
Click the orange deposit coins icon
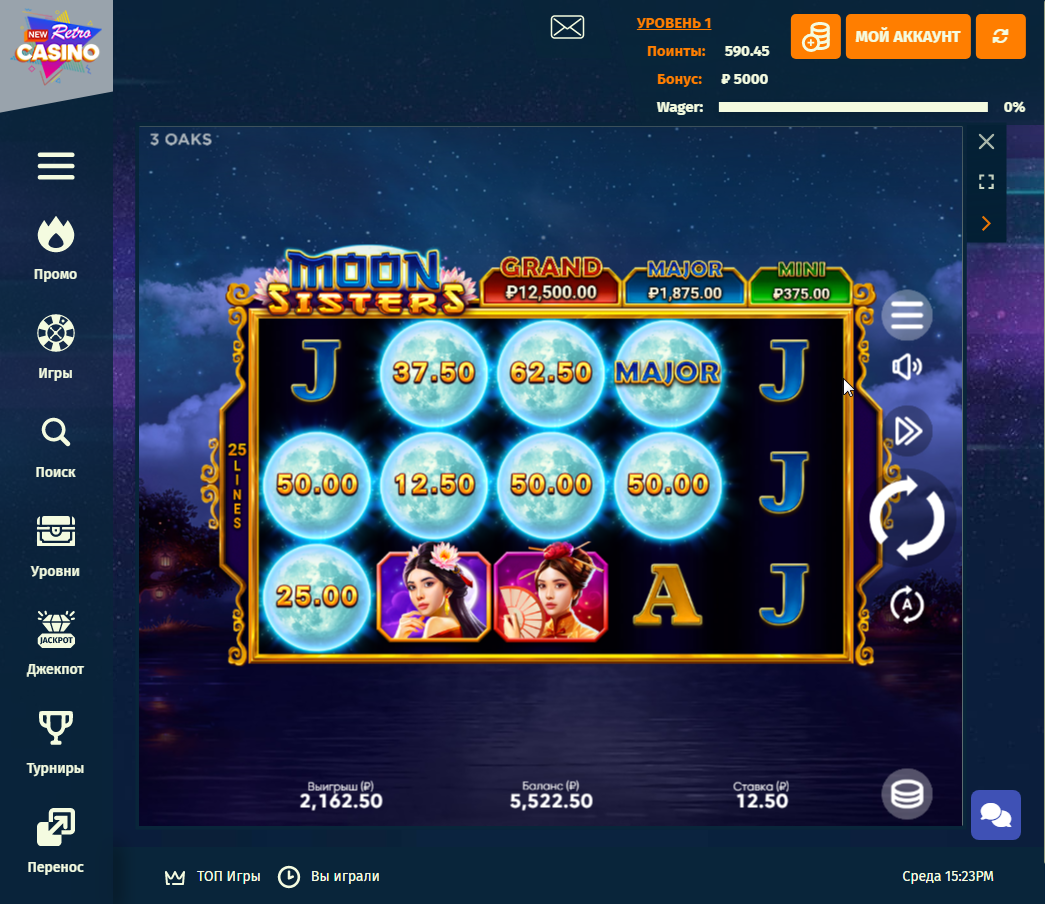(816, 37)
